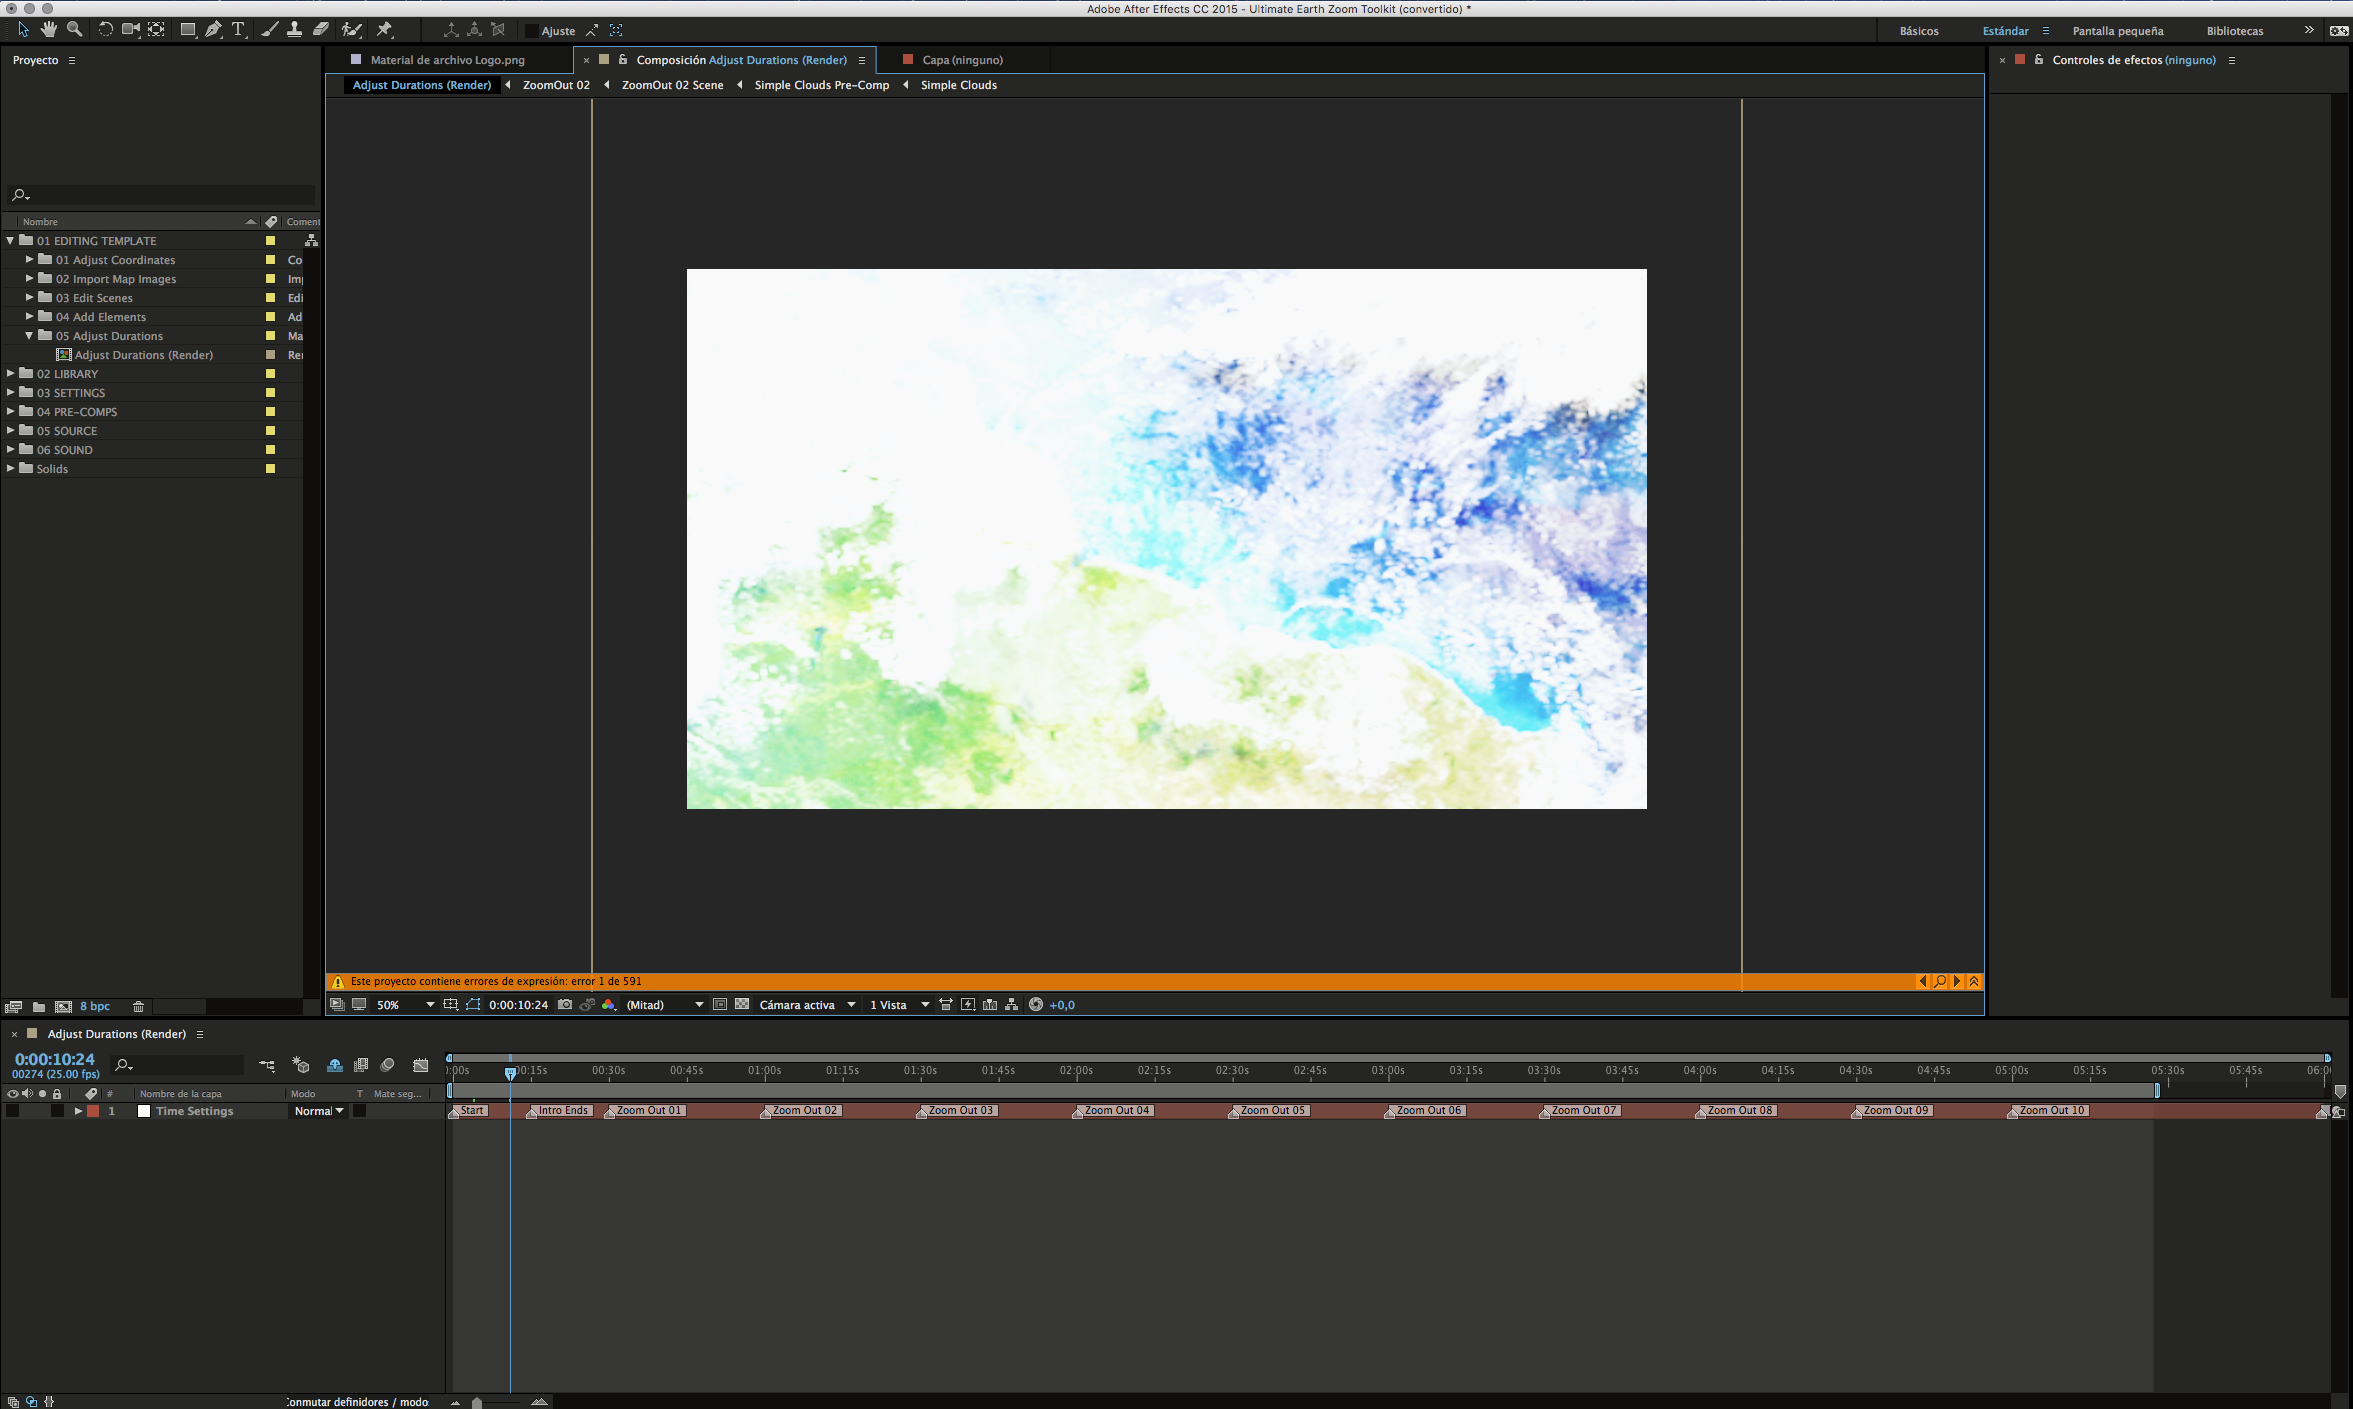Toggle the Time Settings layer's visibility
The image size is (2353, 1409).
tap(12, 1111)
